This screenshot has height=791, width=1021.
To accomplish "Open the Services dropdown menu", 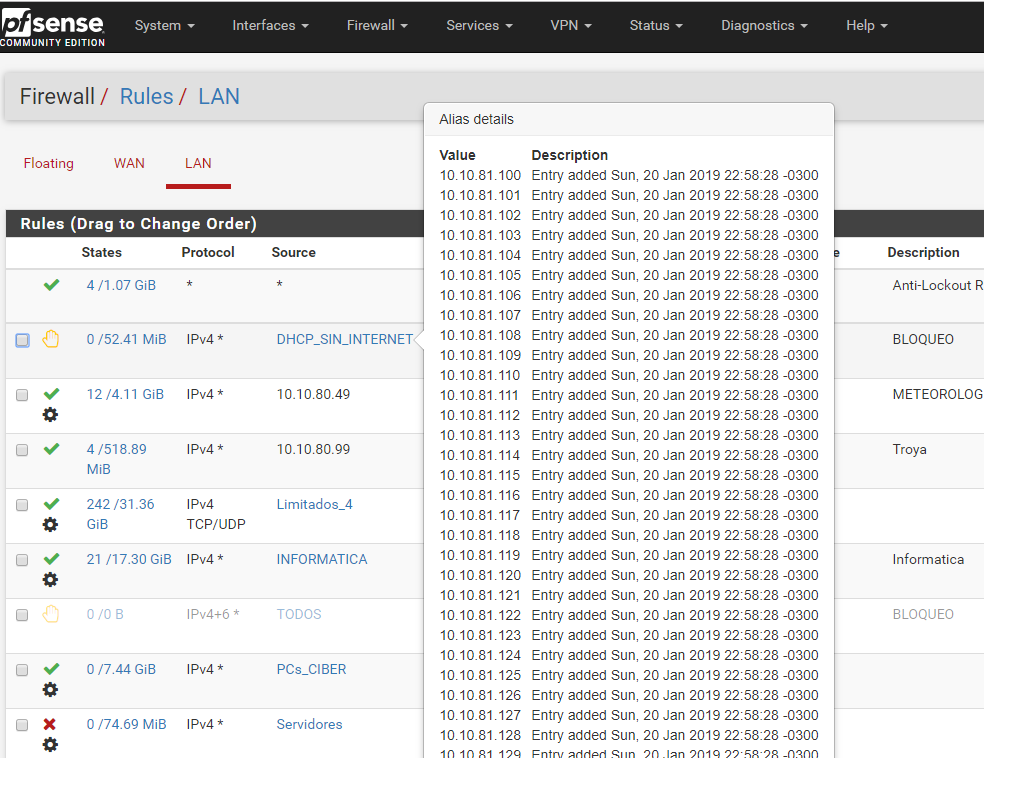I will 479,26.
